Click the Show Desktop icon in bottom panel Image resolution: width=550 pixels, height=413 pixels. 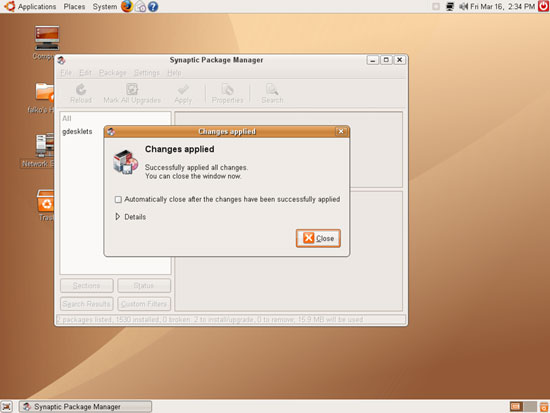pyautogui.click(x=6, y=407)
